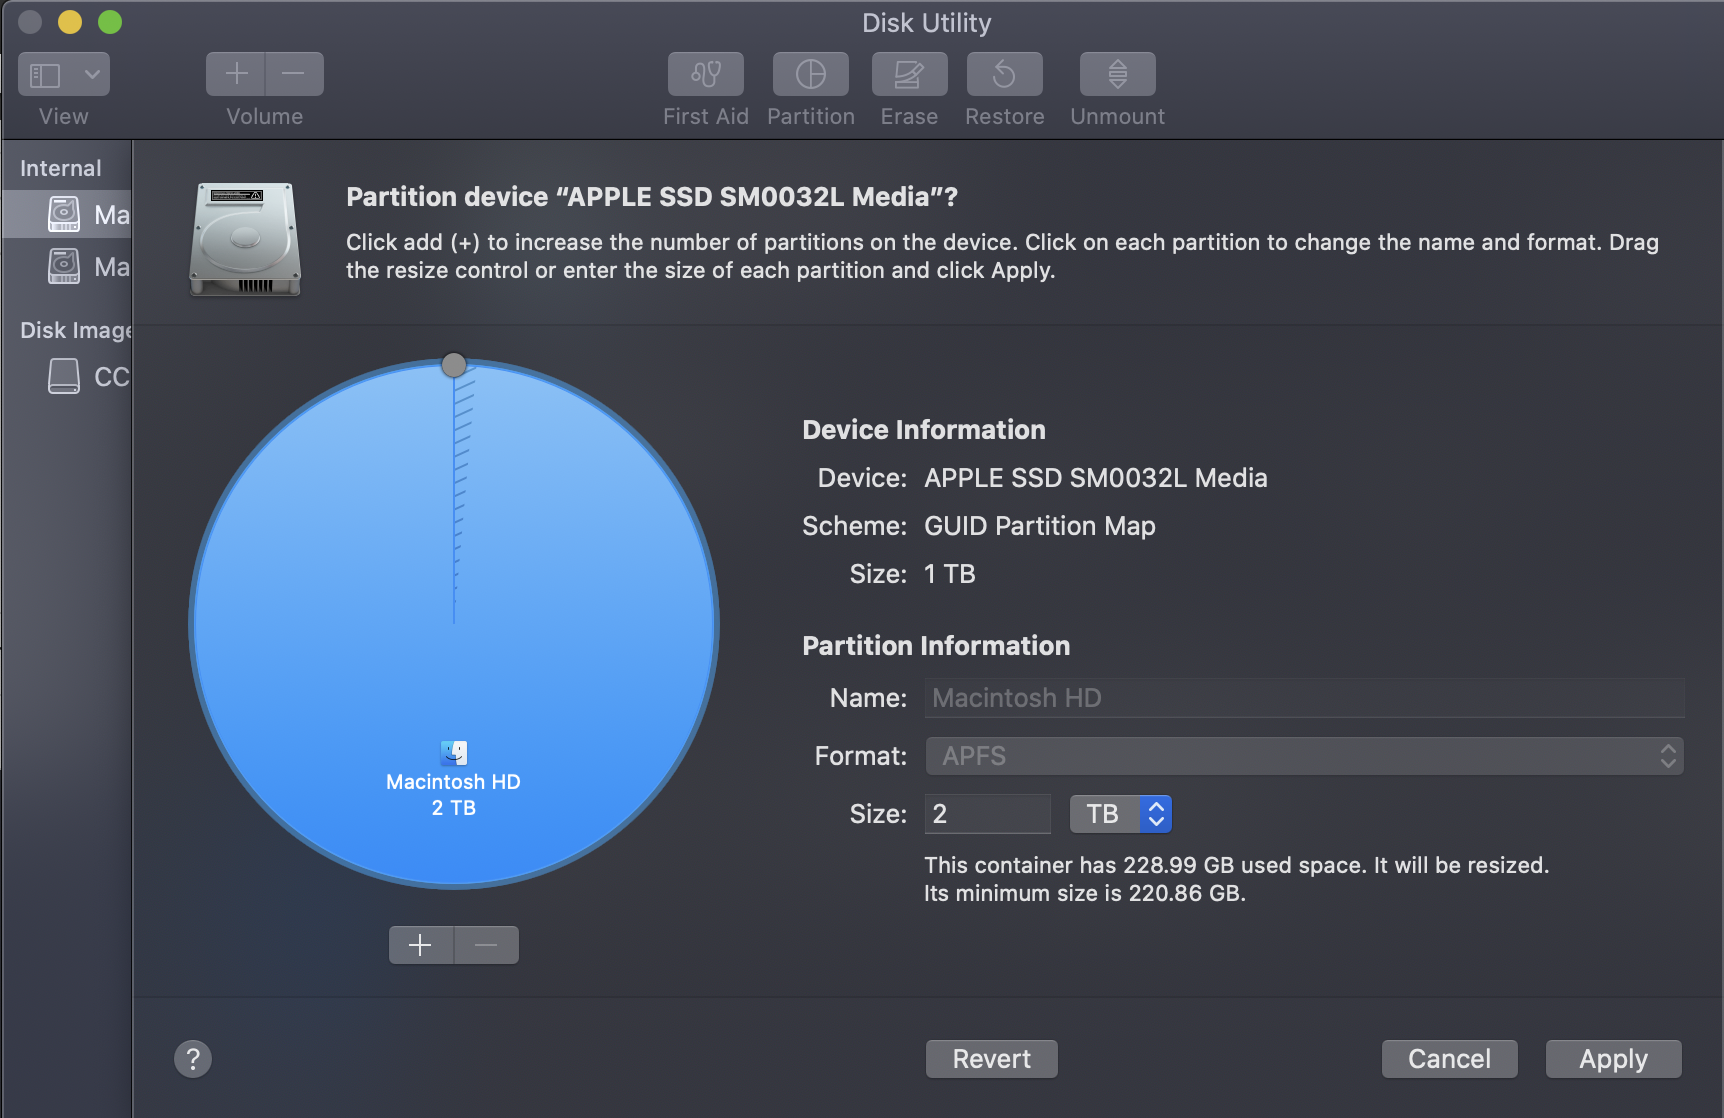
Task: Click the Restore toolbar icon
Action: point(1004,73)
